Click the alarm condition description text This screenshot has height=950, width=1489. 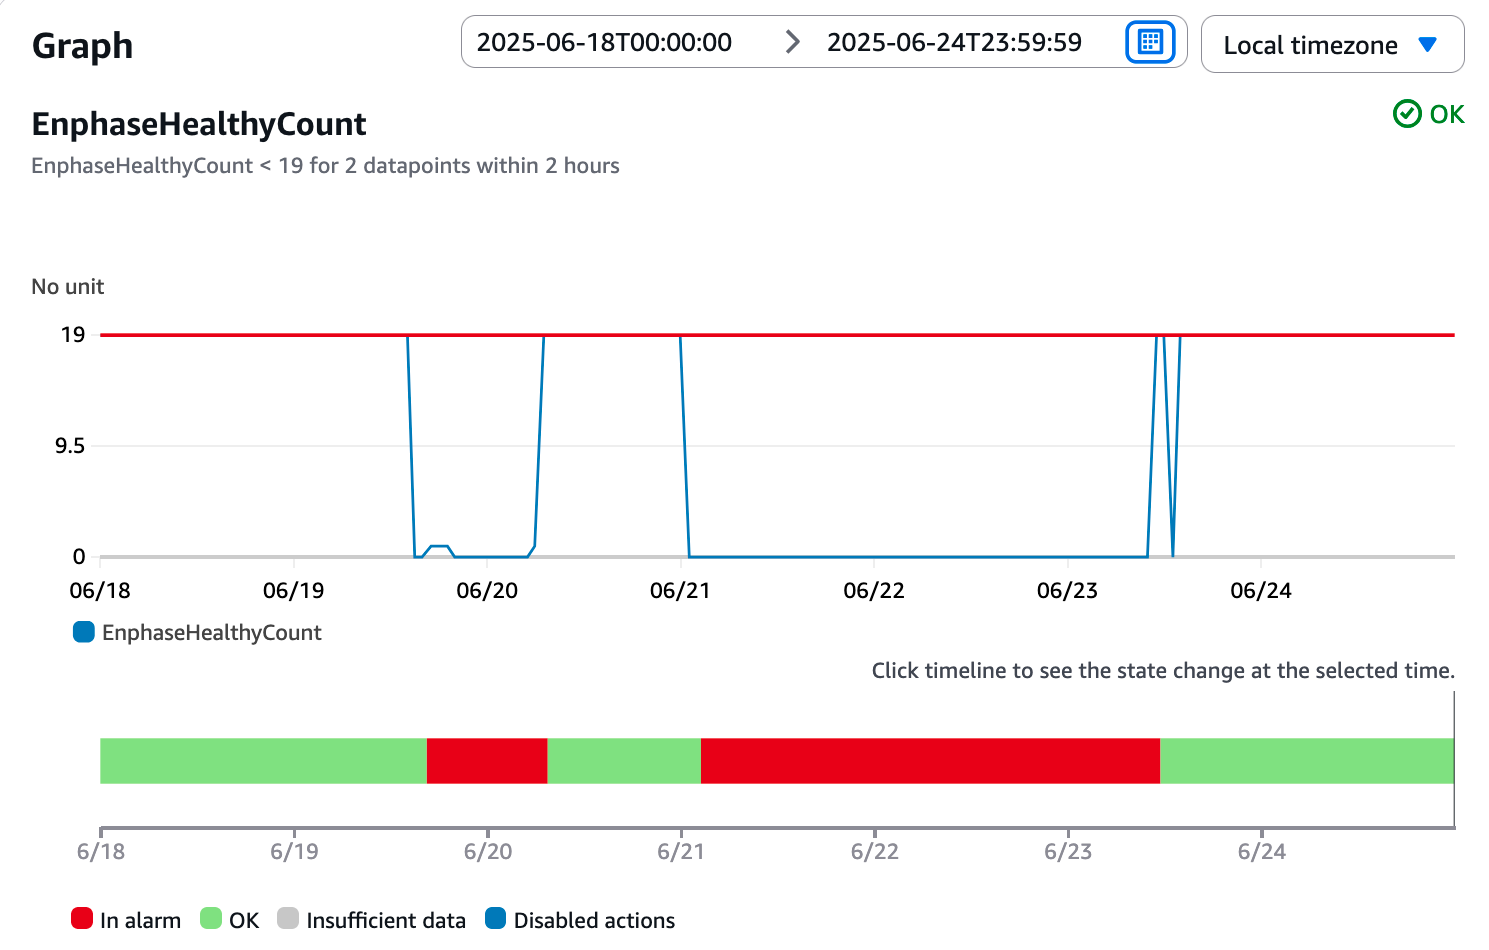point(325,166)
